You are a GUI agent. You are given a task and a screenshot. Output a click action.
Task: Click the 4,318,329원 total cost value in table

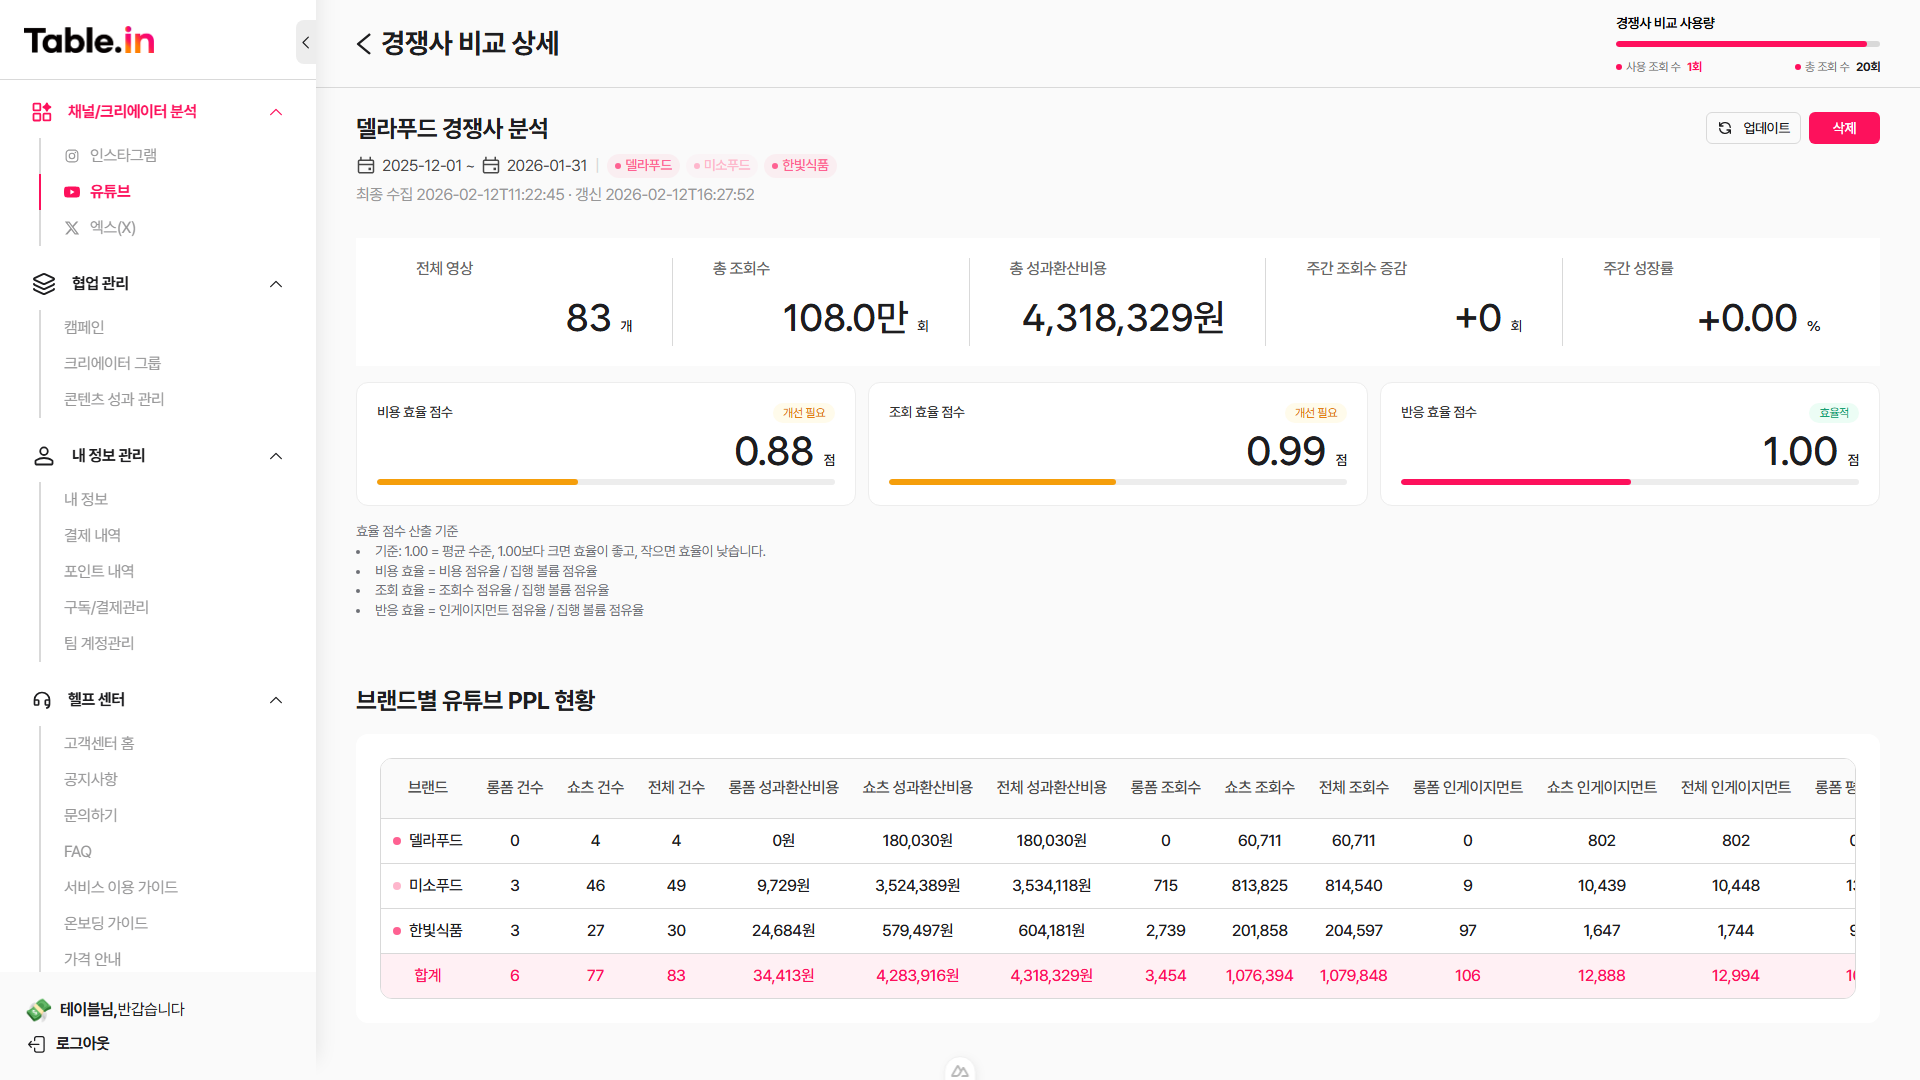click(x=1052, y=976)
